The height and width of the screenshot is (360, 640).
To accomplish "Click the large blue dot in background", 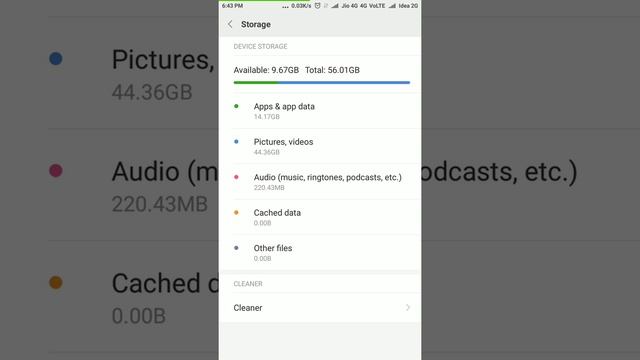I will [56, 59].
